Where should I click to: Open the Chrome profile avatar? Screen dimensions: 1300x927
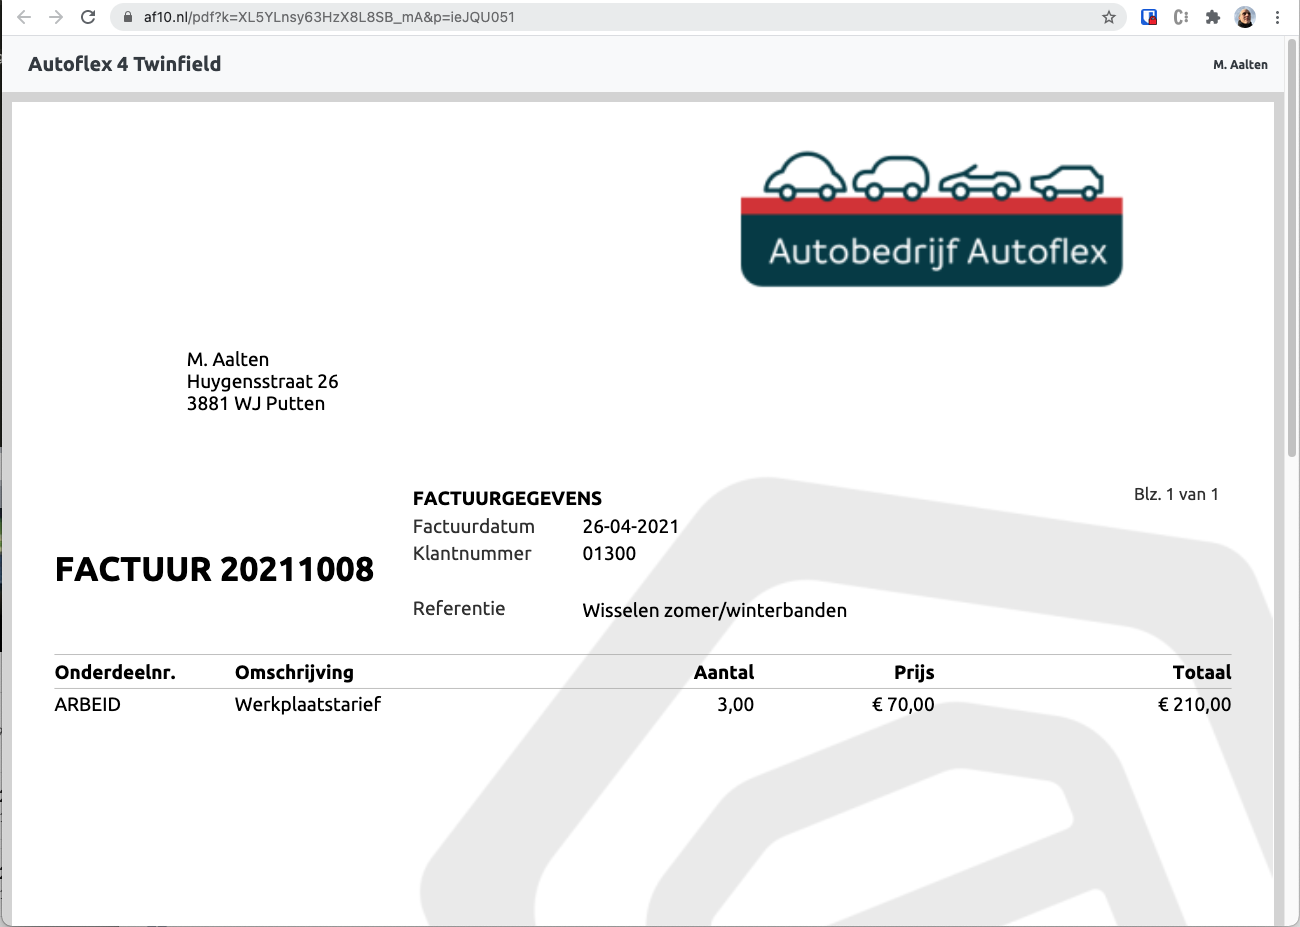pyautogui.click(x=1245, y=17)
